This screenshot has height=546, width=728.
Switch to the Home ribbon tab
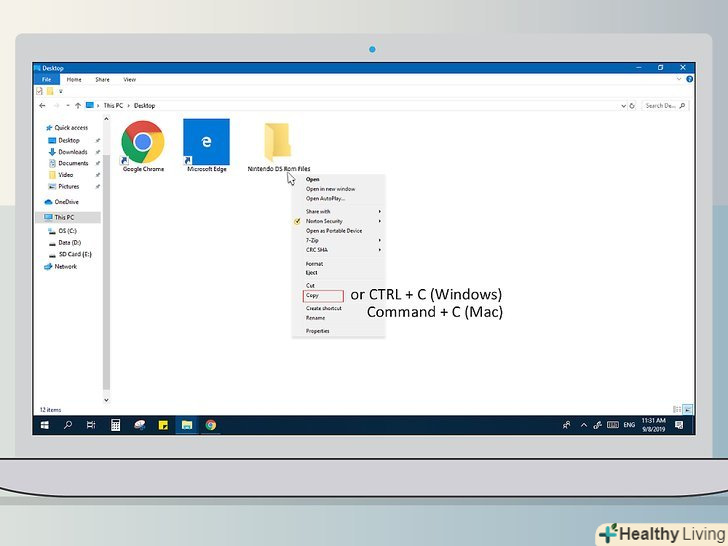(74, 79)
